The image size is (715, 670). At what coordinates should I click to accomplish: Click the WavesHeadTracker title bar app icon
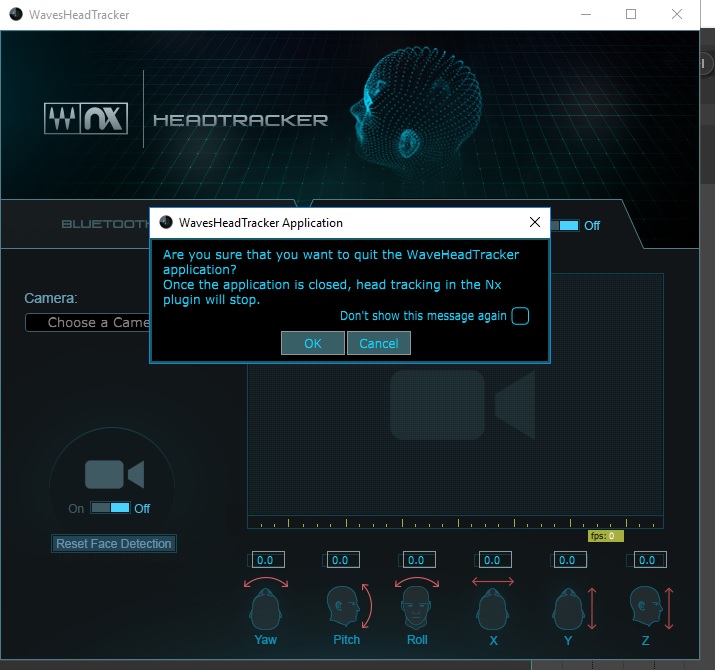click(16, 15)
